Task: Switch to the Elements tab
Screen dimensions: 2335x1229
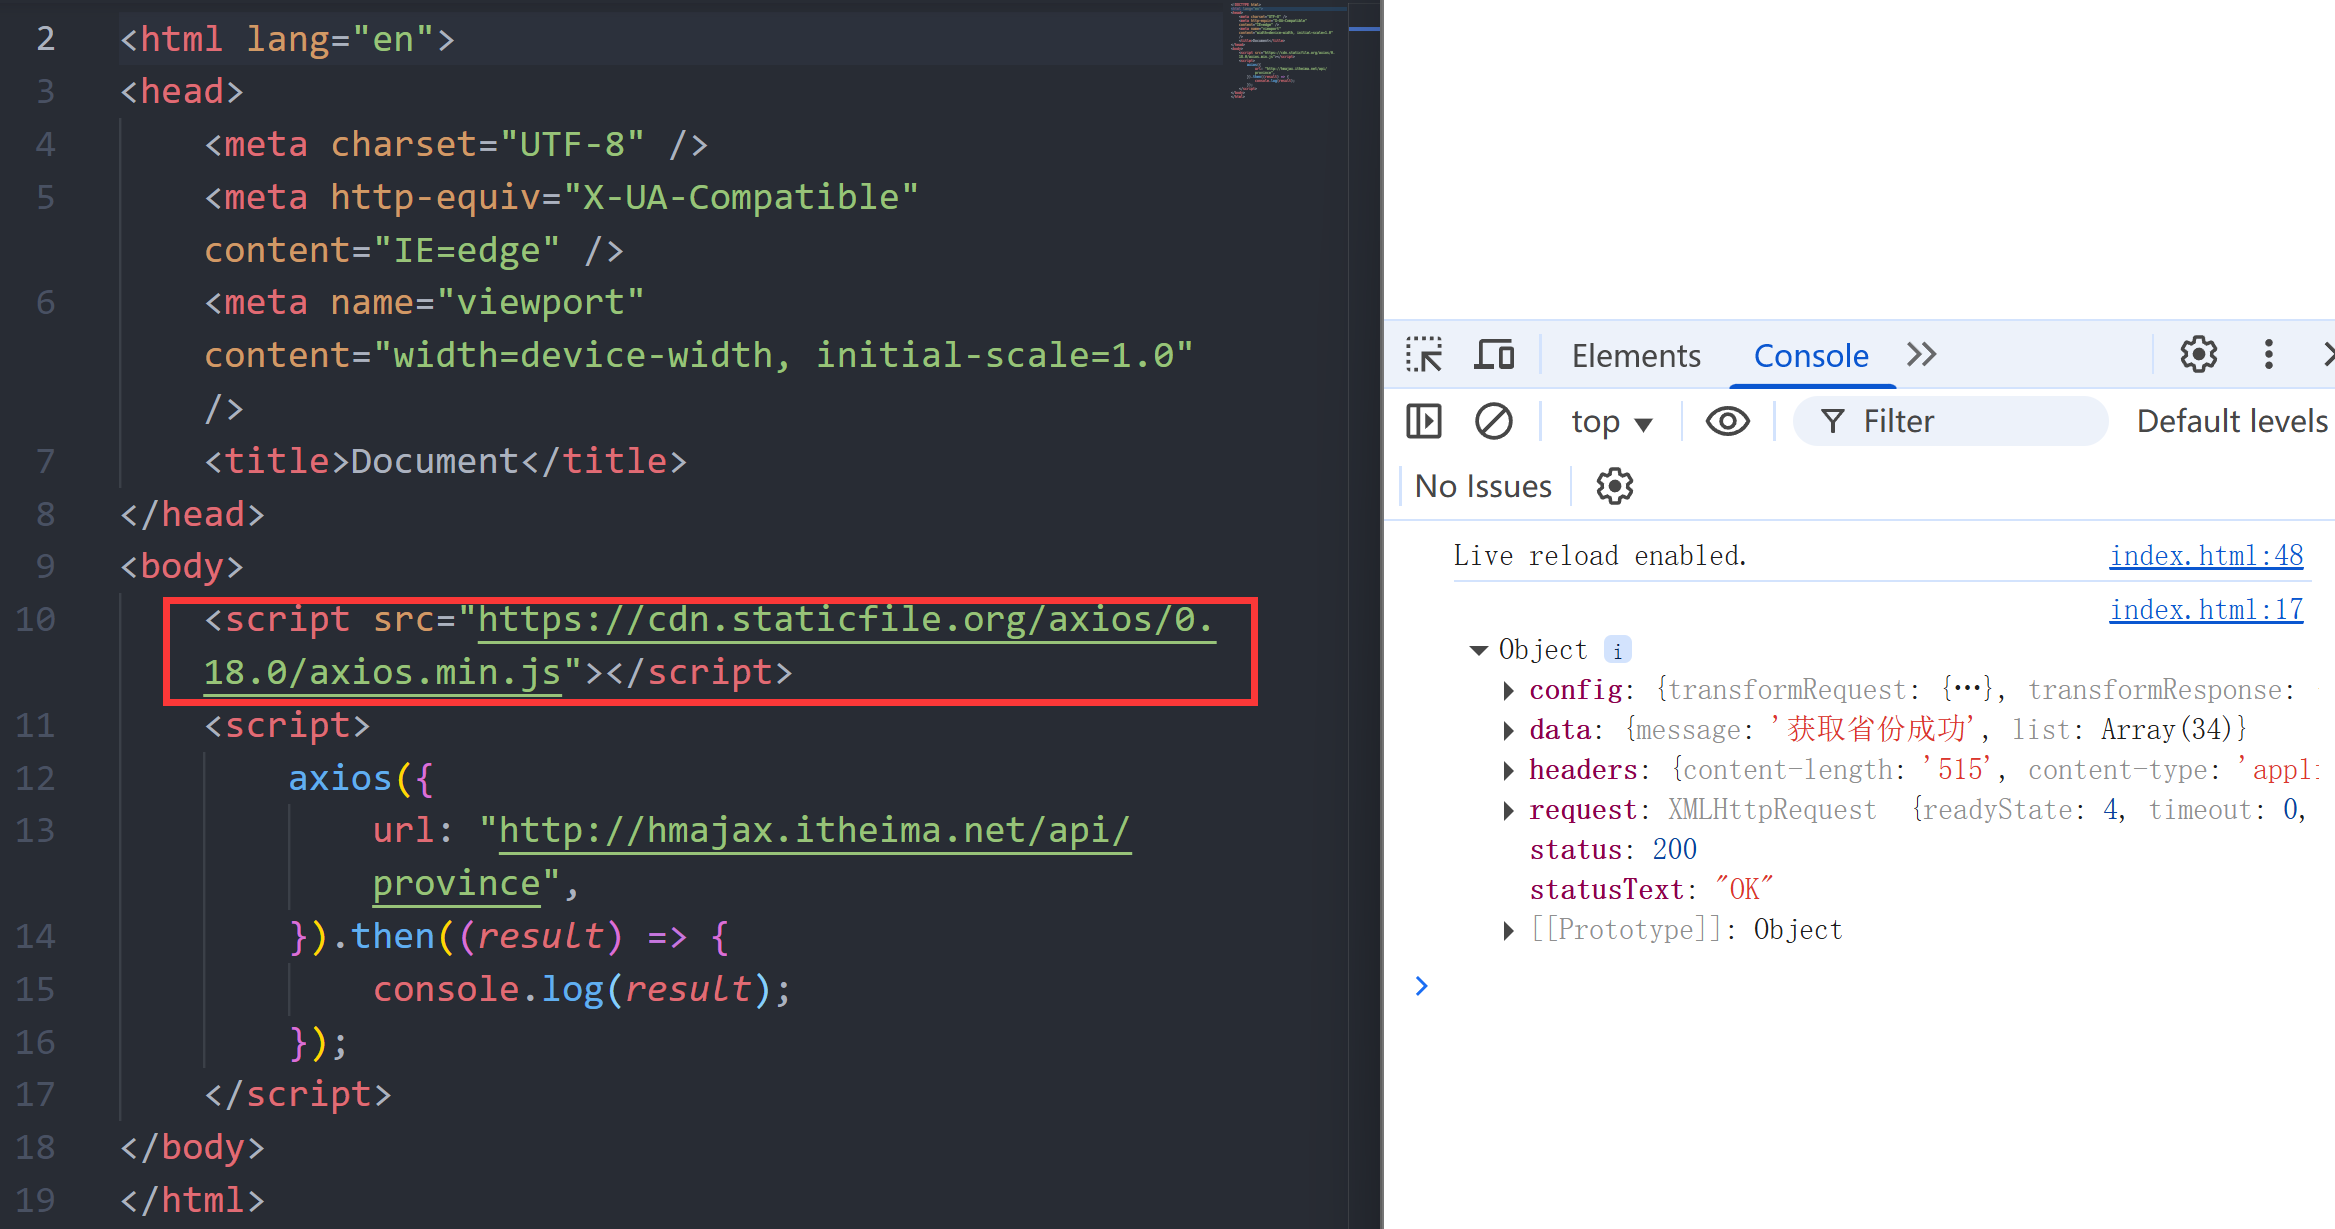Action: pos(1635,356)
